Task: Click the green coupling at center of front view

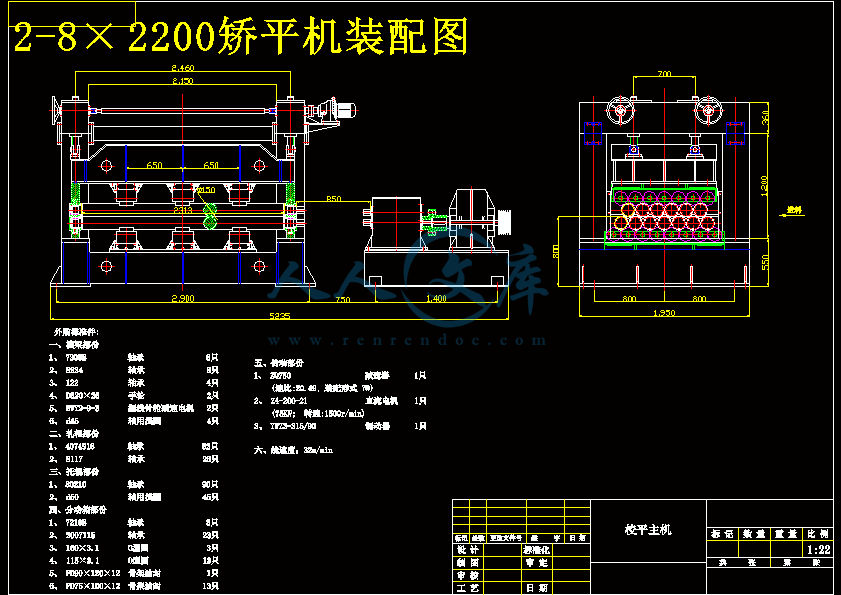Action: click(210, 213)
